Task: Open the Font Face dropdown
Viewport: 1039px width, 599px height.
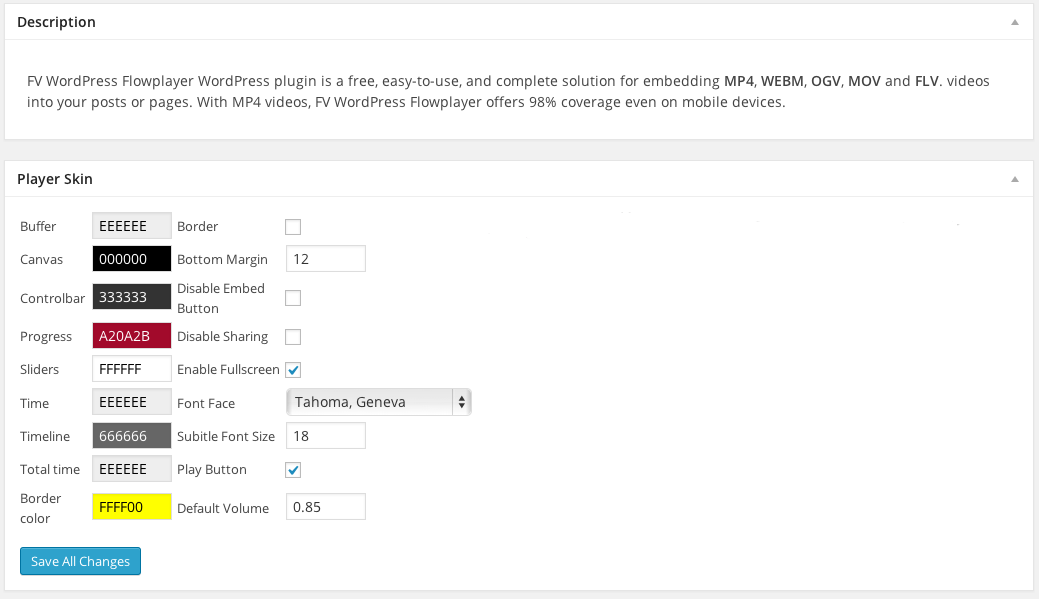Action: click(378, 402)
